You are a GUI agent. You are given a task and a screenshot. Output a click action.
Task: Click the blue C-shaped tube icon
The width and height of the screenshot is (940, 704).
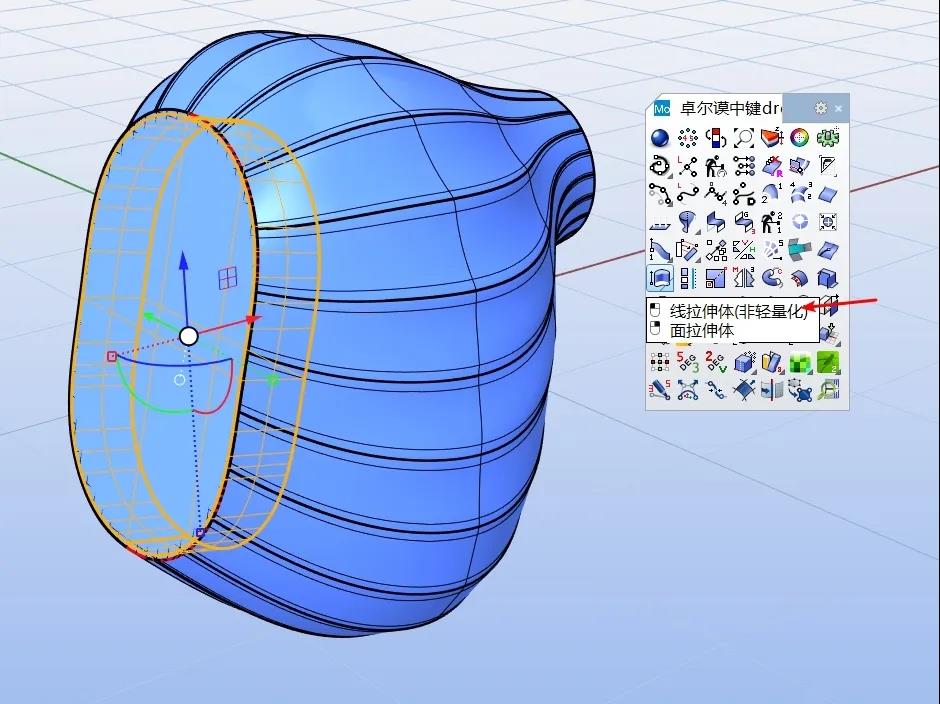coord(772,279)
